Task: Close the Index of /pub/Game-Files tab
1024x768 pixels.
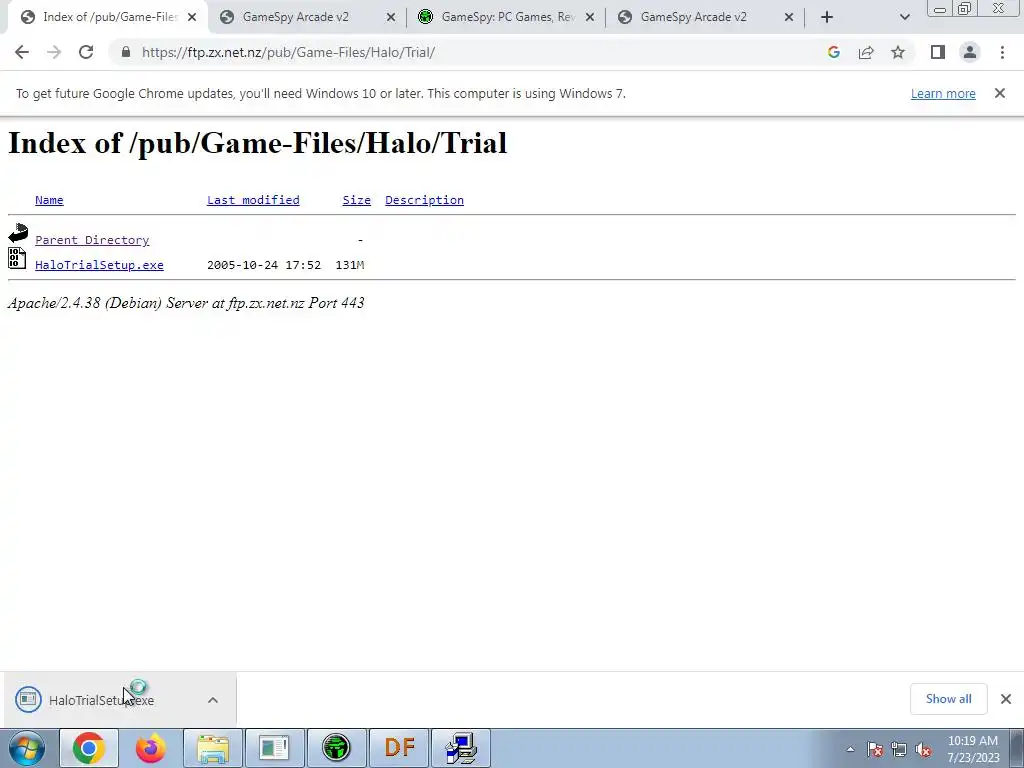Action: (191, 17)
